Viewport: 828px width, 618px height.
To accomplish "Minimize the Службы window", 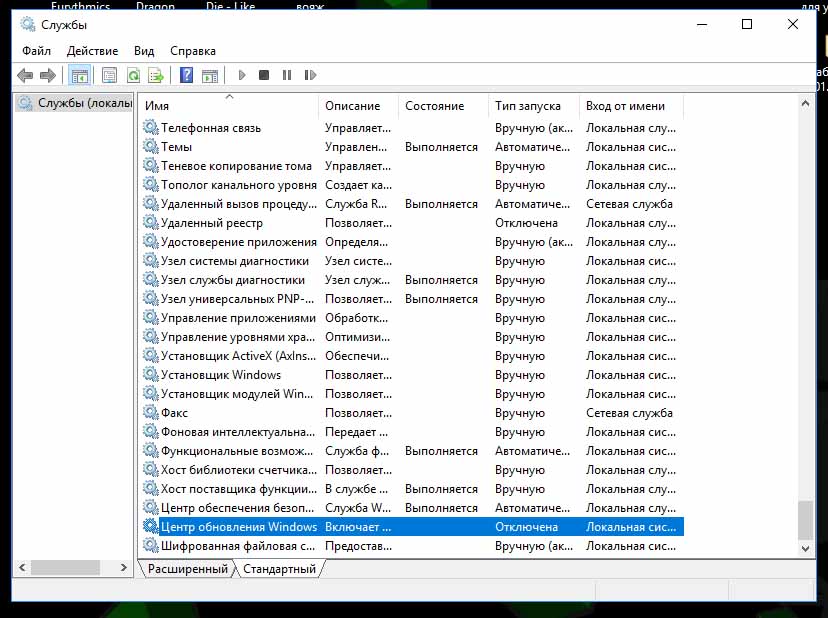I will [x=702, y=24].
